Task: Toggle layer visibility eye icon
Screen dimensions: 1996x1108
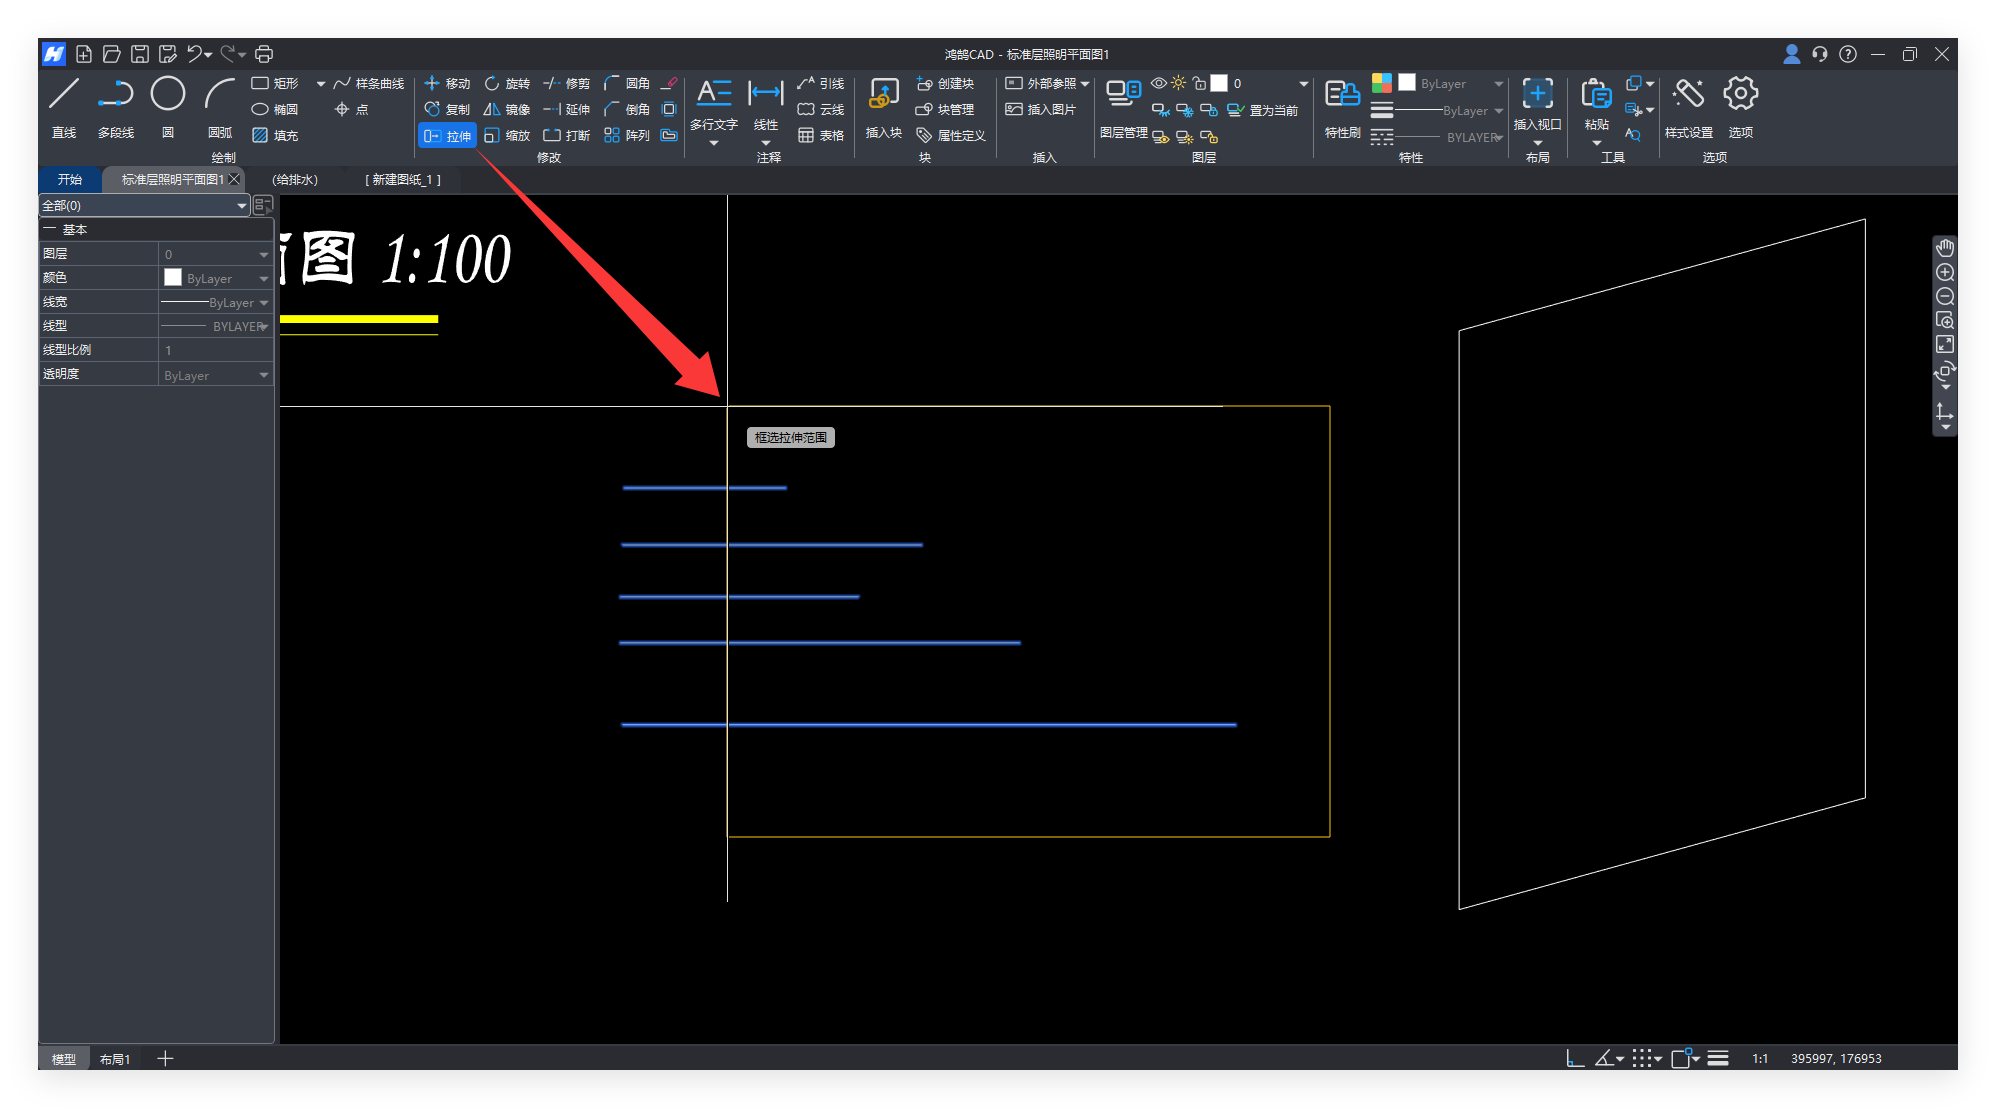Action: tap(1158, 84)
